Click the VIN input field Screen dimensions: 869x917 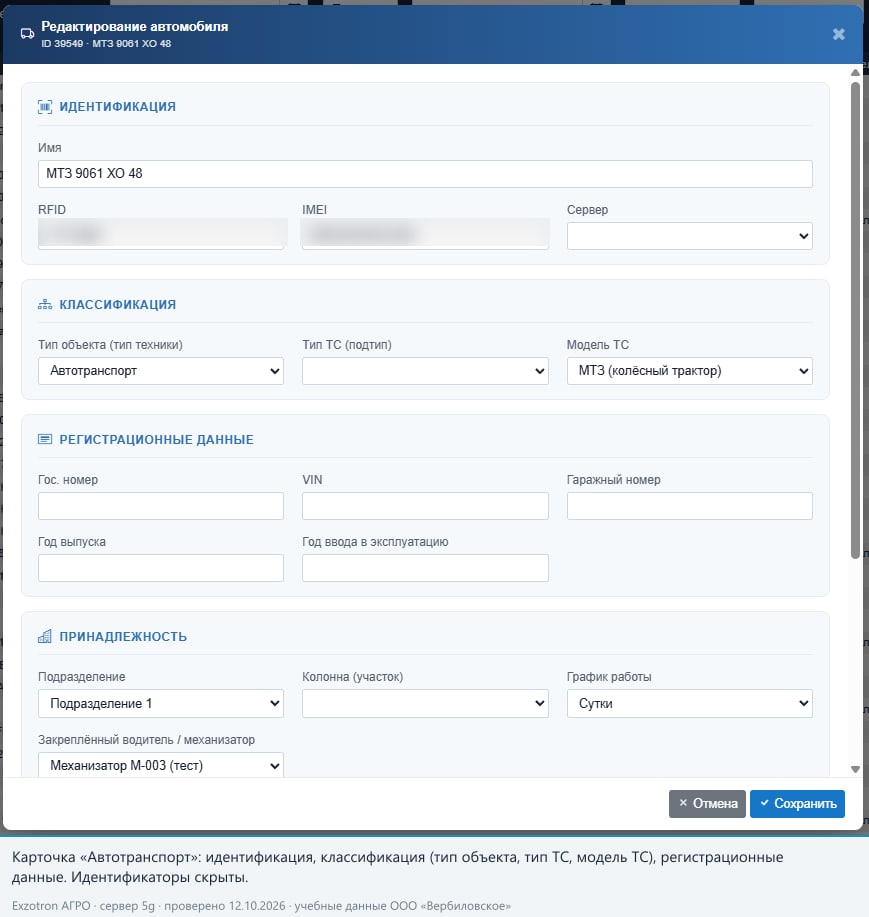pyautogui.click(x=425, y=506)
